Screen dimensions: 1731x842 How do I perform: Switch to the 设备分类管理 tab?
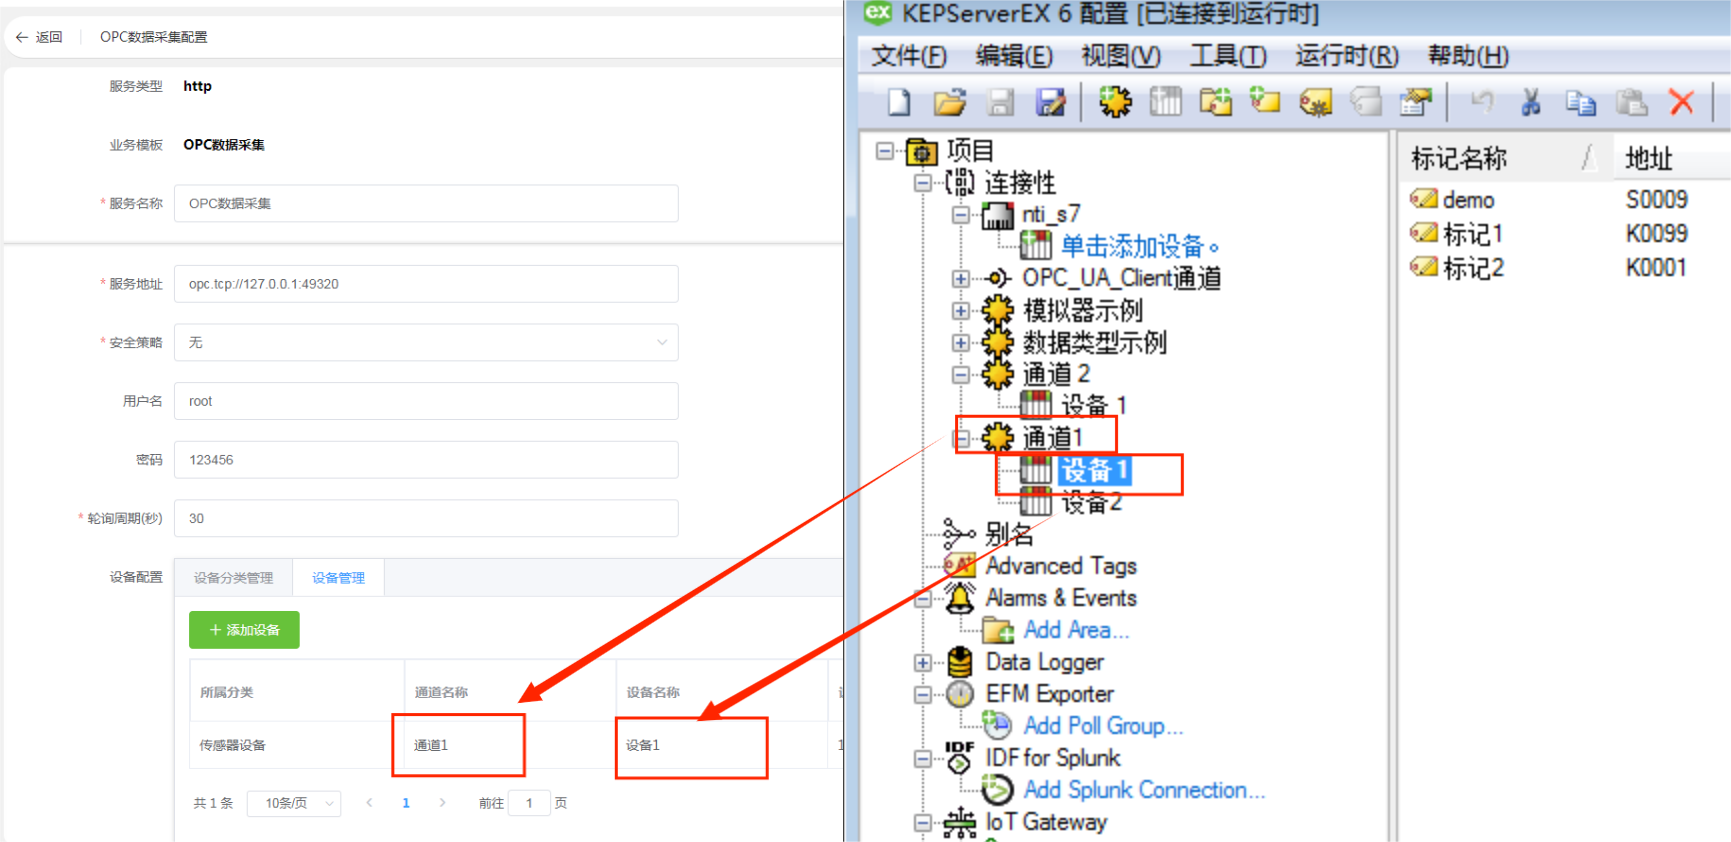[x=233, y=578]
